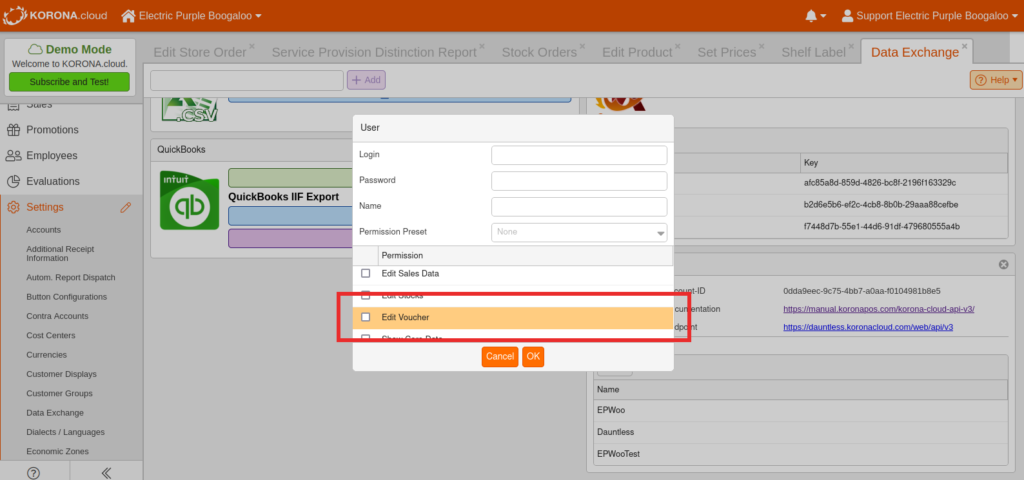Click the QuickBooks intuit logo thumbnail
1024x480 pixels.
(189, 199)
